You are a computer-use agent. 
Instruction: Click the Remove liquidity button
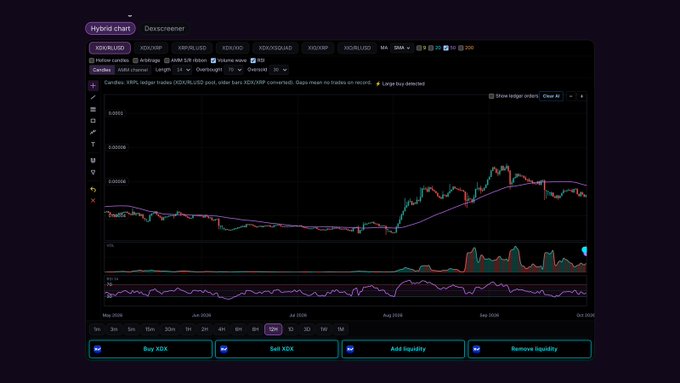click(530, 349)
